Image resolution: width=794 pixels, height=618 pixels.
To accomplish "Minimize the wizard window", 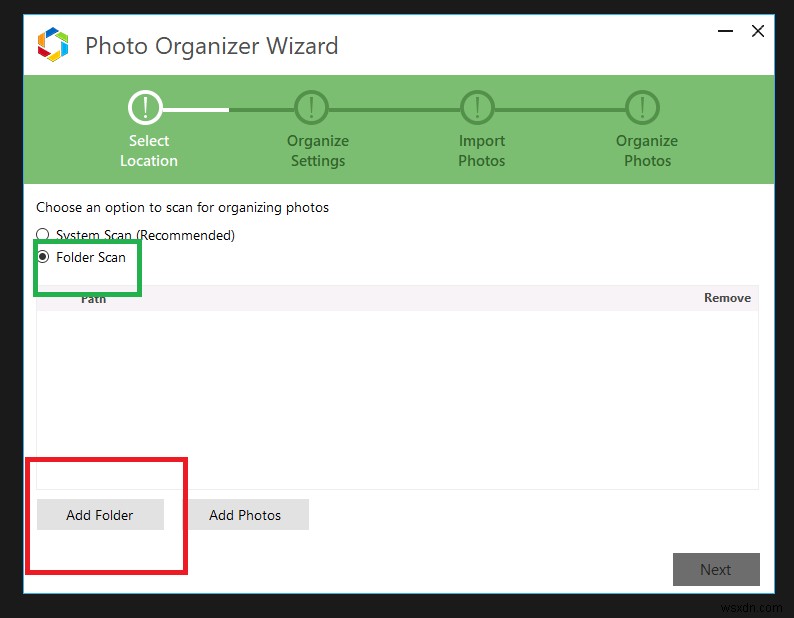I will 725,31.
